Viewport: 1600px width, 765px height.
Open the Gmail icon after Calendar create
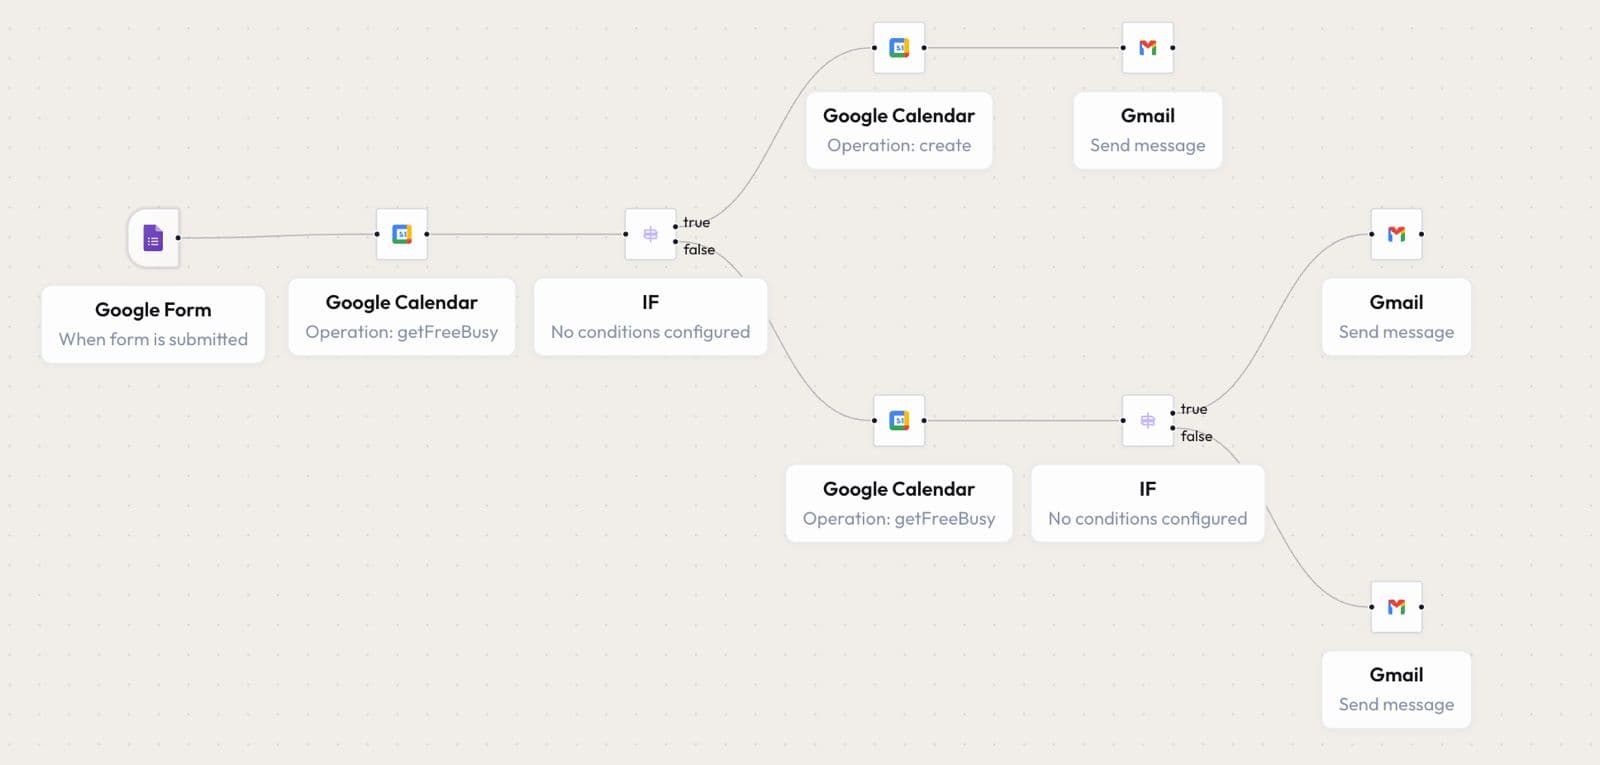pos(1148,47)
